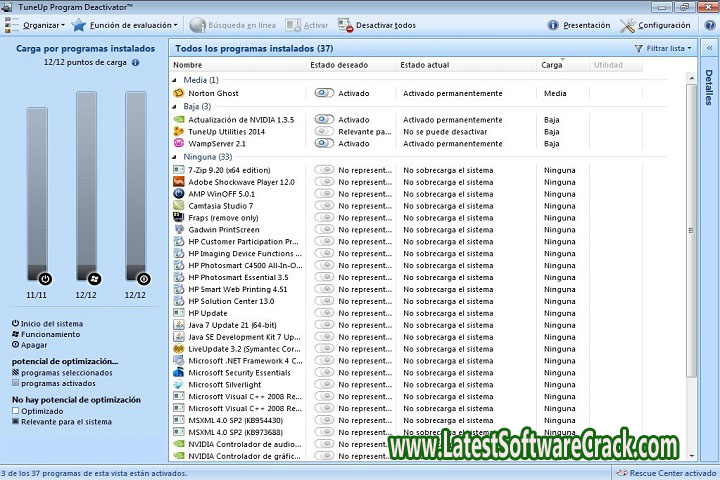Screen dimensions: 720x480
Task: Toggle the TuneUp Utilities 2014 switch
Action: coord(324,132)
